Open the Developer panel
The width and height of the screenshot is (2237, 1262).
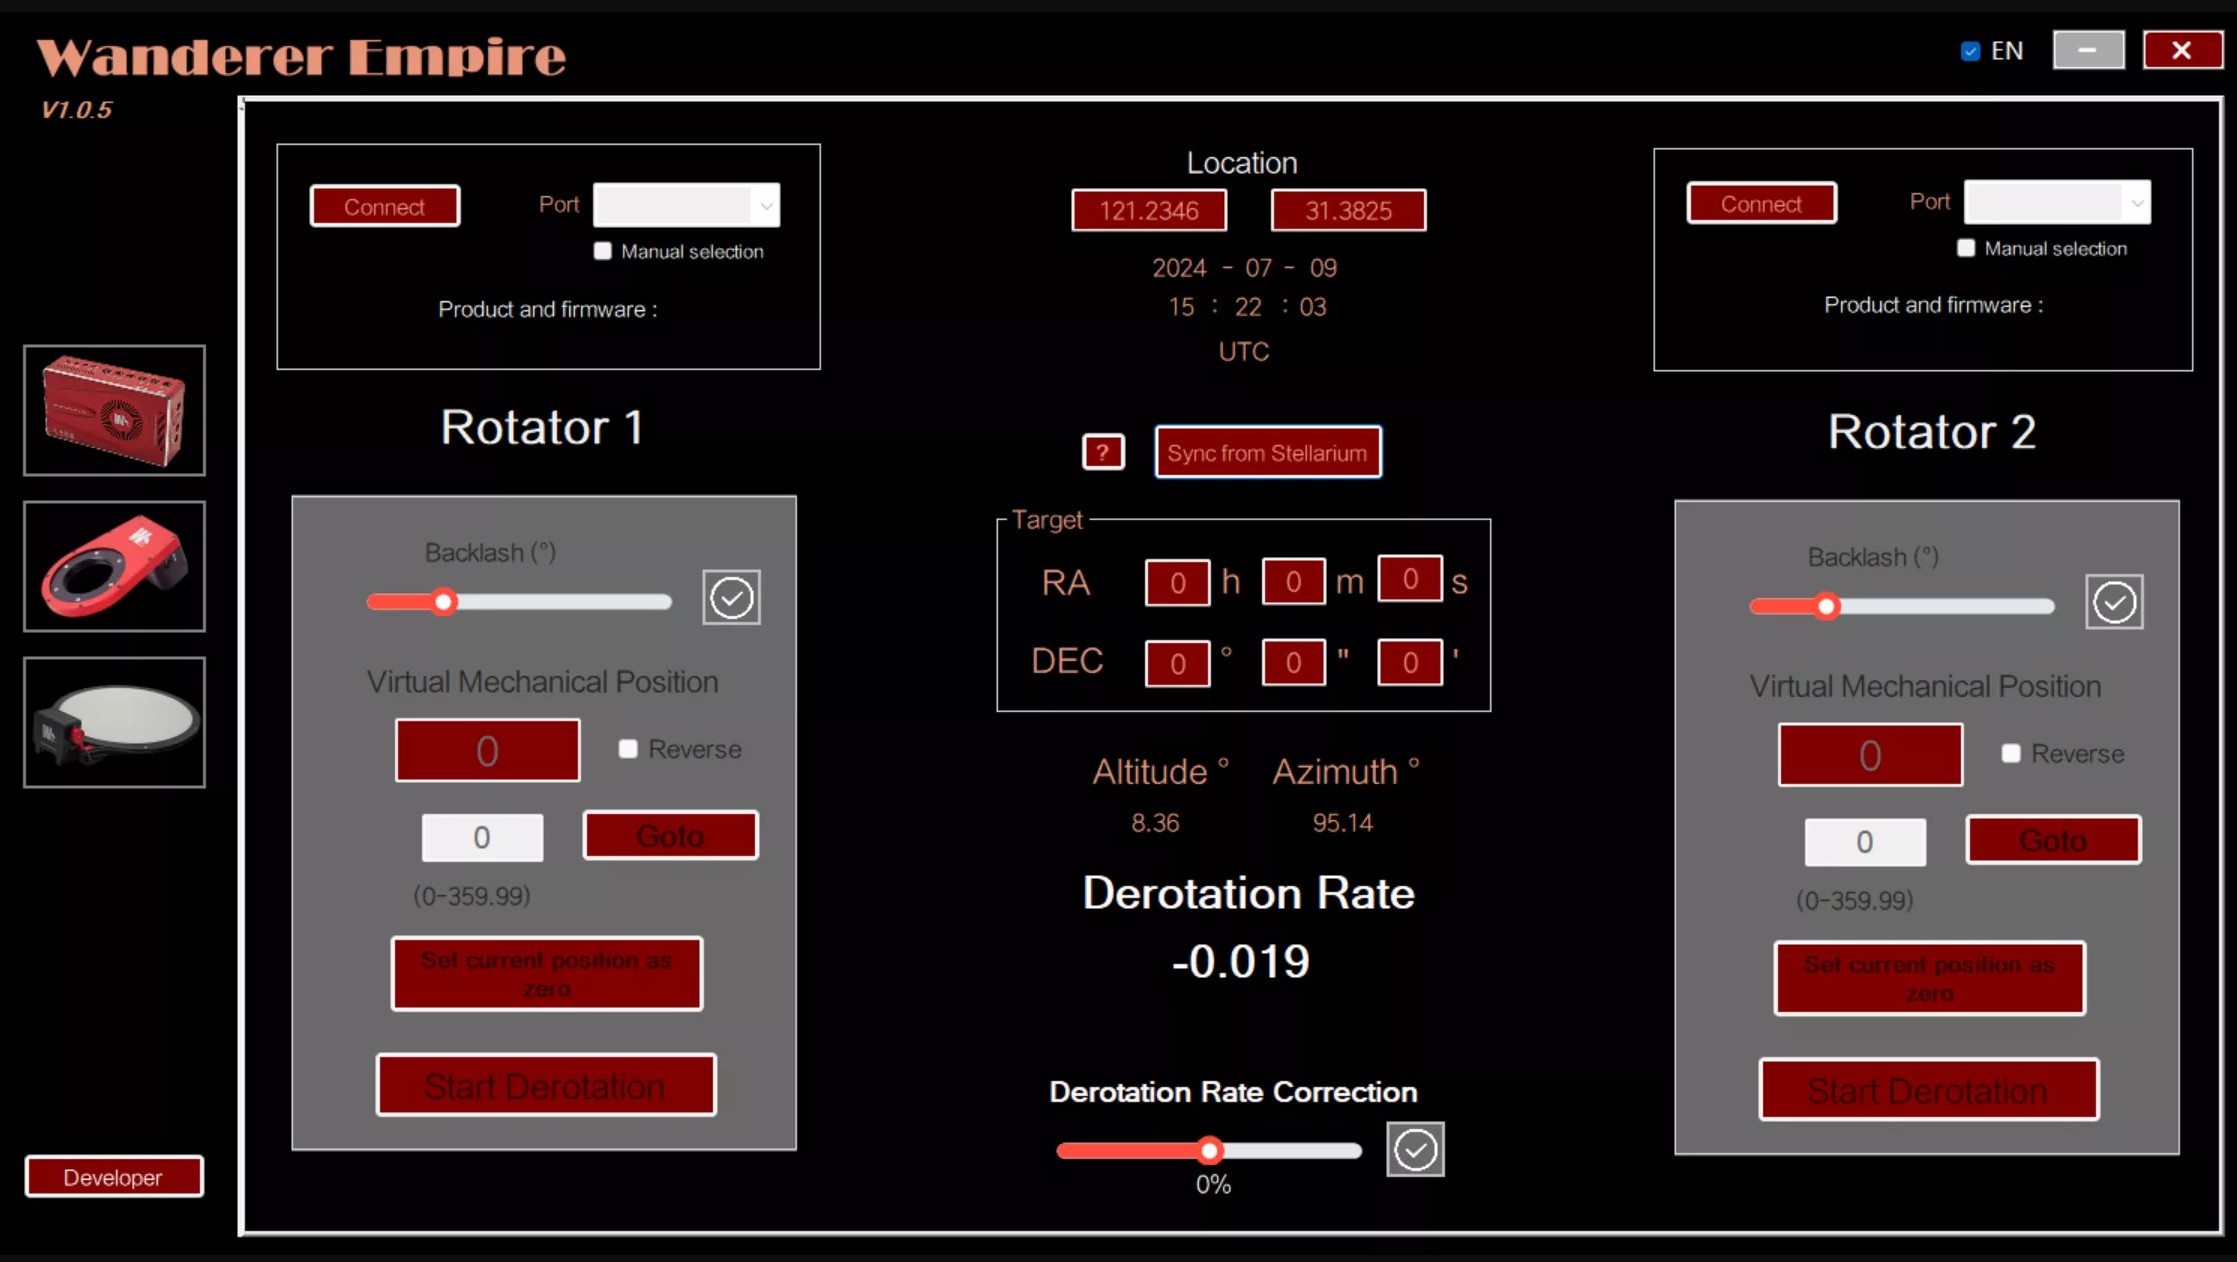tap(113, 1177)
